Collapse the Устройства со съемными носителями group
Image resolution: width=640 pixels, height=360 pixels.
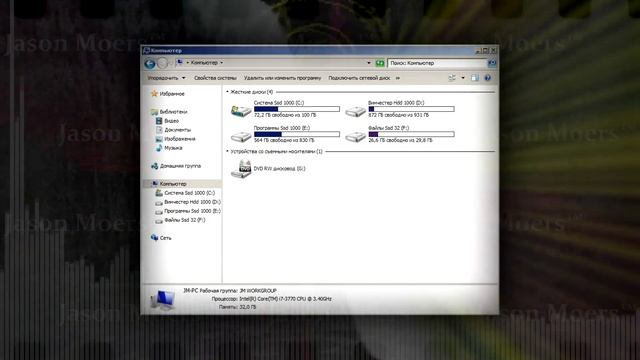[x=228, y=151]
